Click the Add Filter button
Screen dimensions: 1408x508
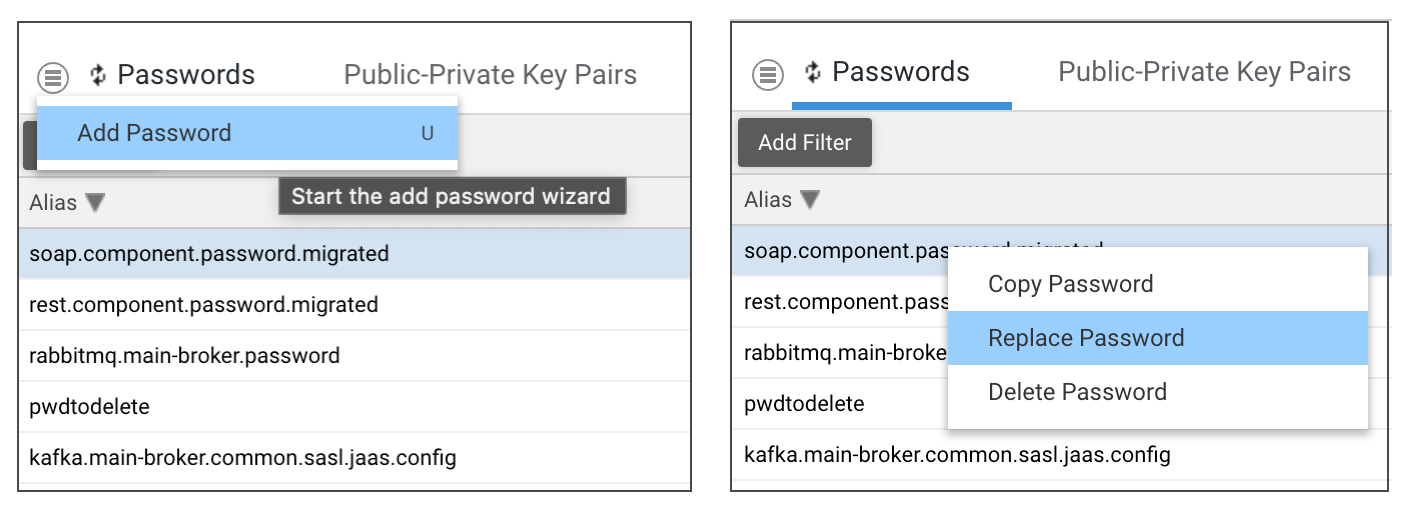(x=805, y=142)
